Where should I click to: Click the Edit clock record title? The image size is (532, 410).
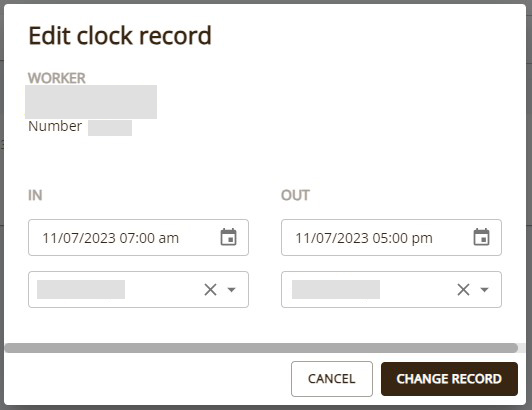120,35
